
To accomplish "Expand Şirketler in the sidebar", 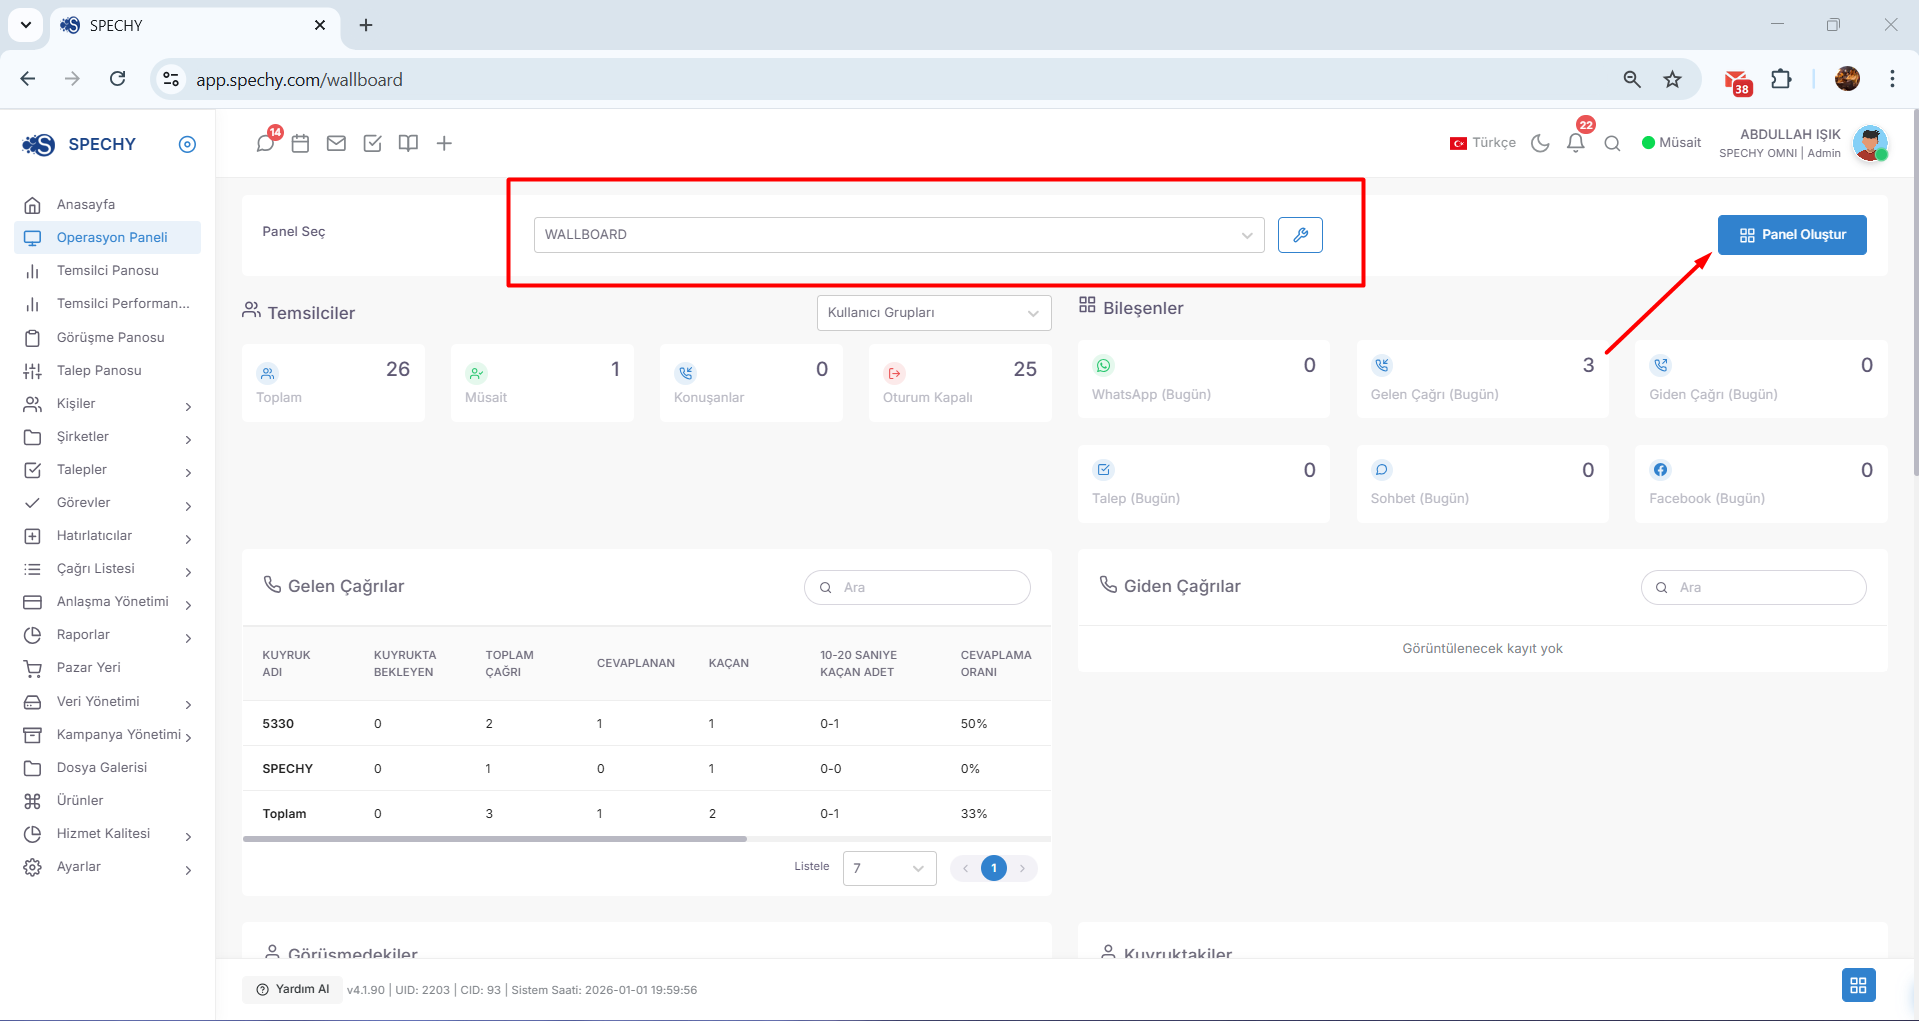I will coord(108,437).
